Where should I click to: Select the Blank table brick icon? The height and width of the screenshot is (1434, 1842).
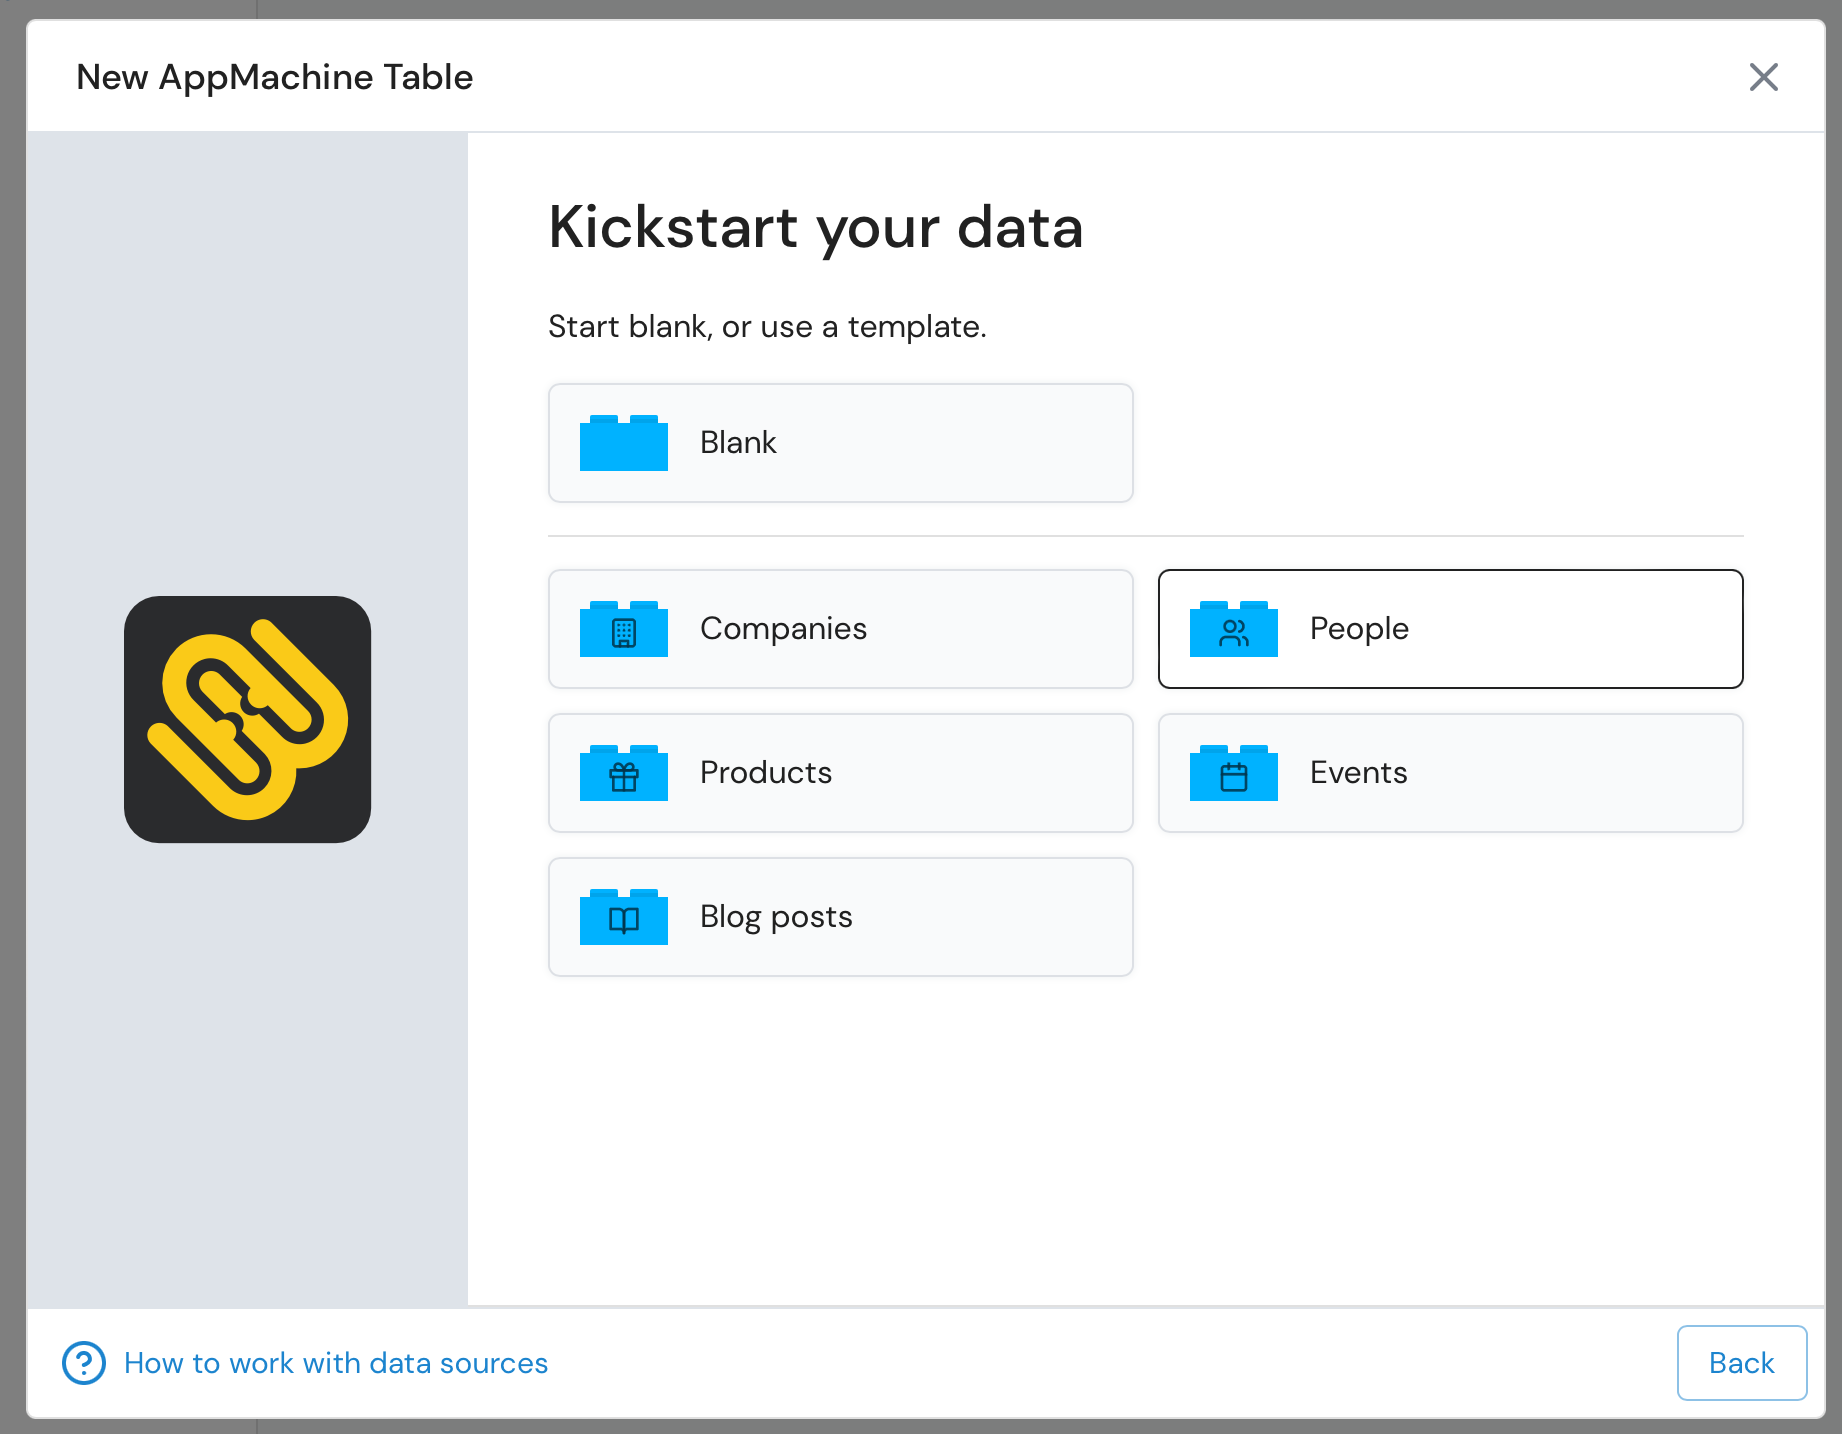623,443
